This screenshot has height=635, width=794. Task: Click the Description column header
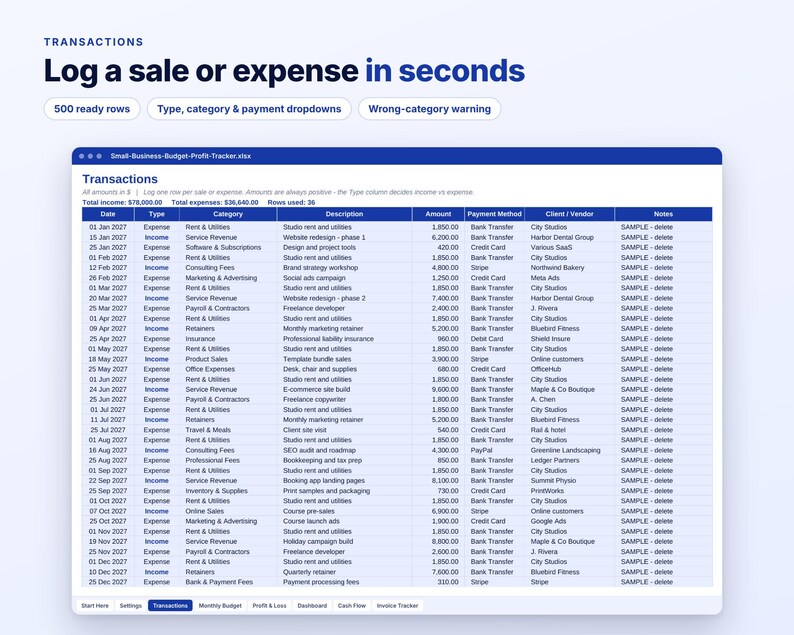pyautogui.click(x=344, y=214)
